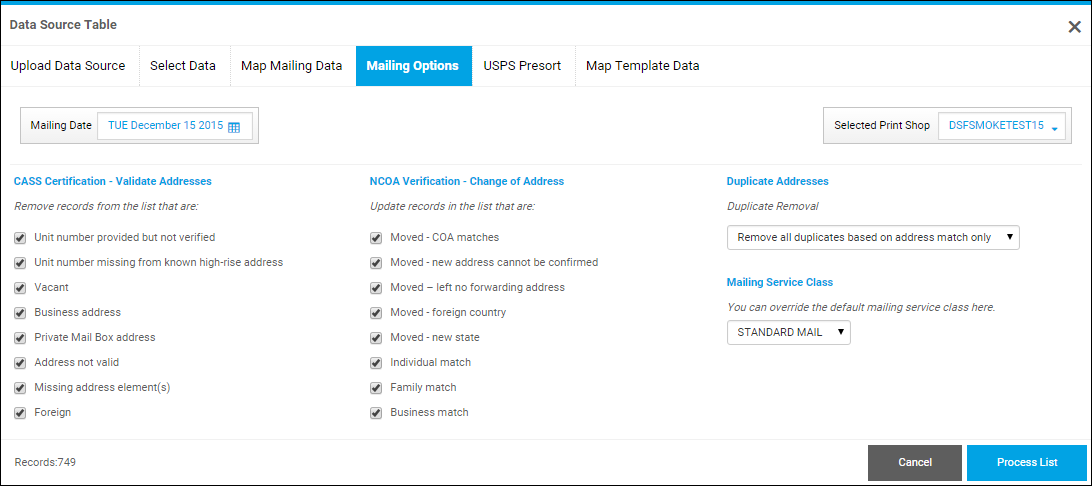Switch to Map Template Data tab

642,66
